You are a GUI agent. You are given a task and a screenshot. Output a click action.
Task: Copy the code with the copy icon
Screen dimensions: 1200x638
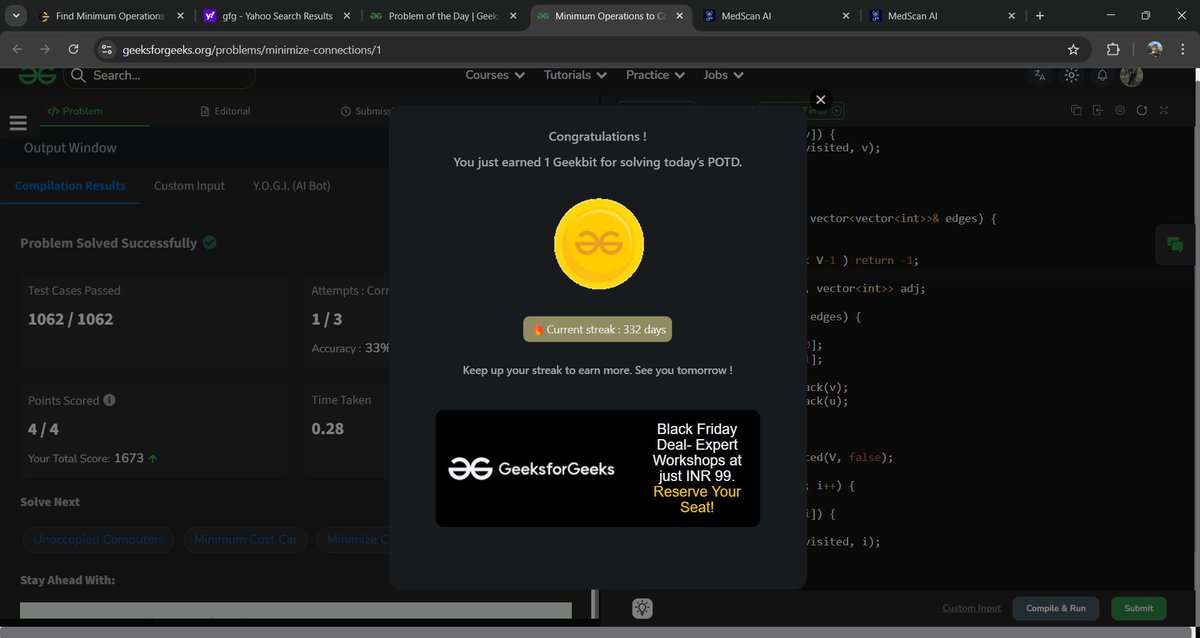pyautogui.click(x=1077, y=110)
